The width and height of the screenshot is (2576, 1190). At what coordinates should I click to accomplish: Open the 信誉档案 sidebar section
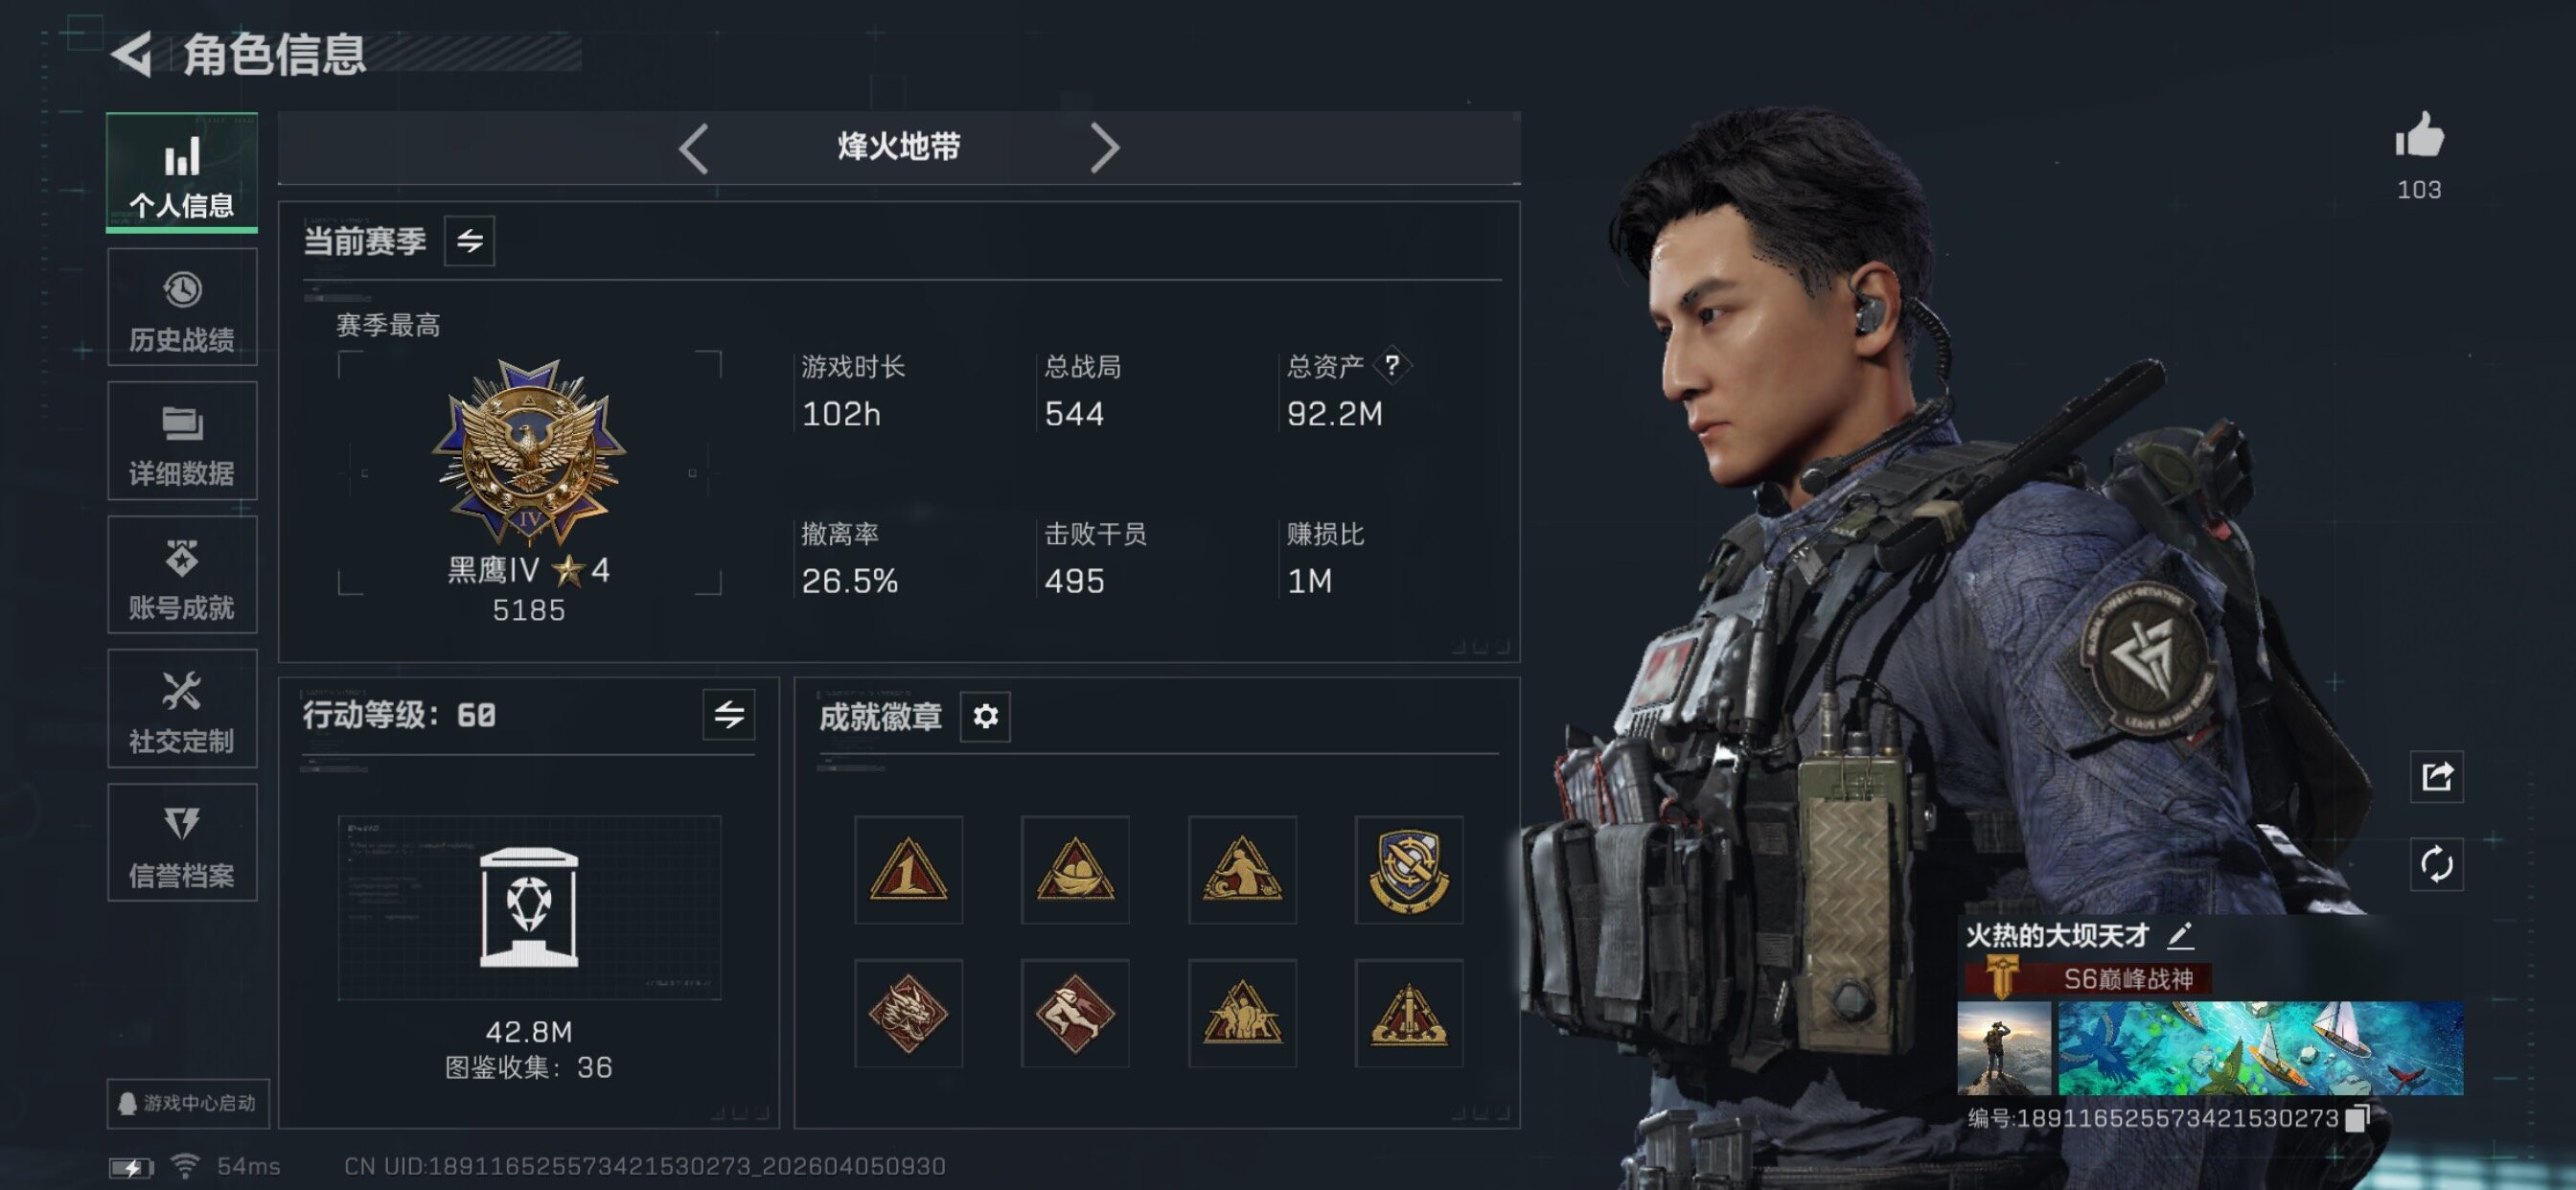(182, 843)
